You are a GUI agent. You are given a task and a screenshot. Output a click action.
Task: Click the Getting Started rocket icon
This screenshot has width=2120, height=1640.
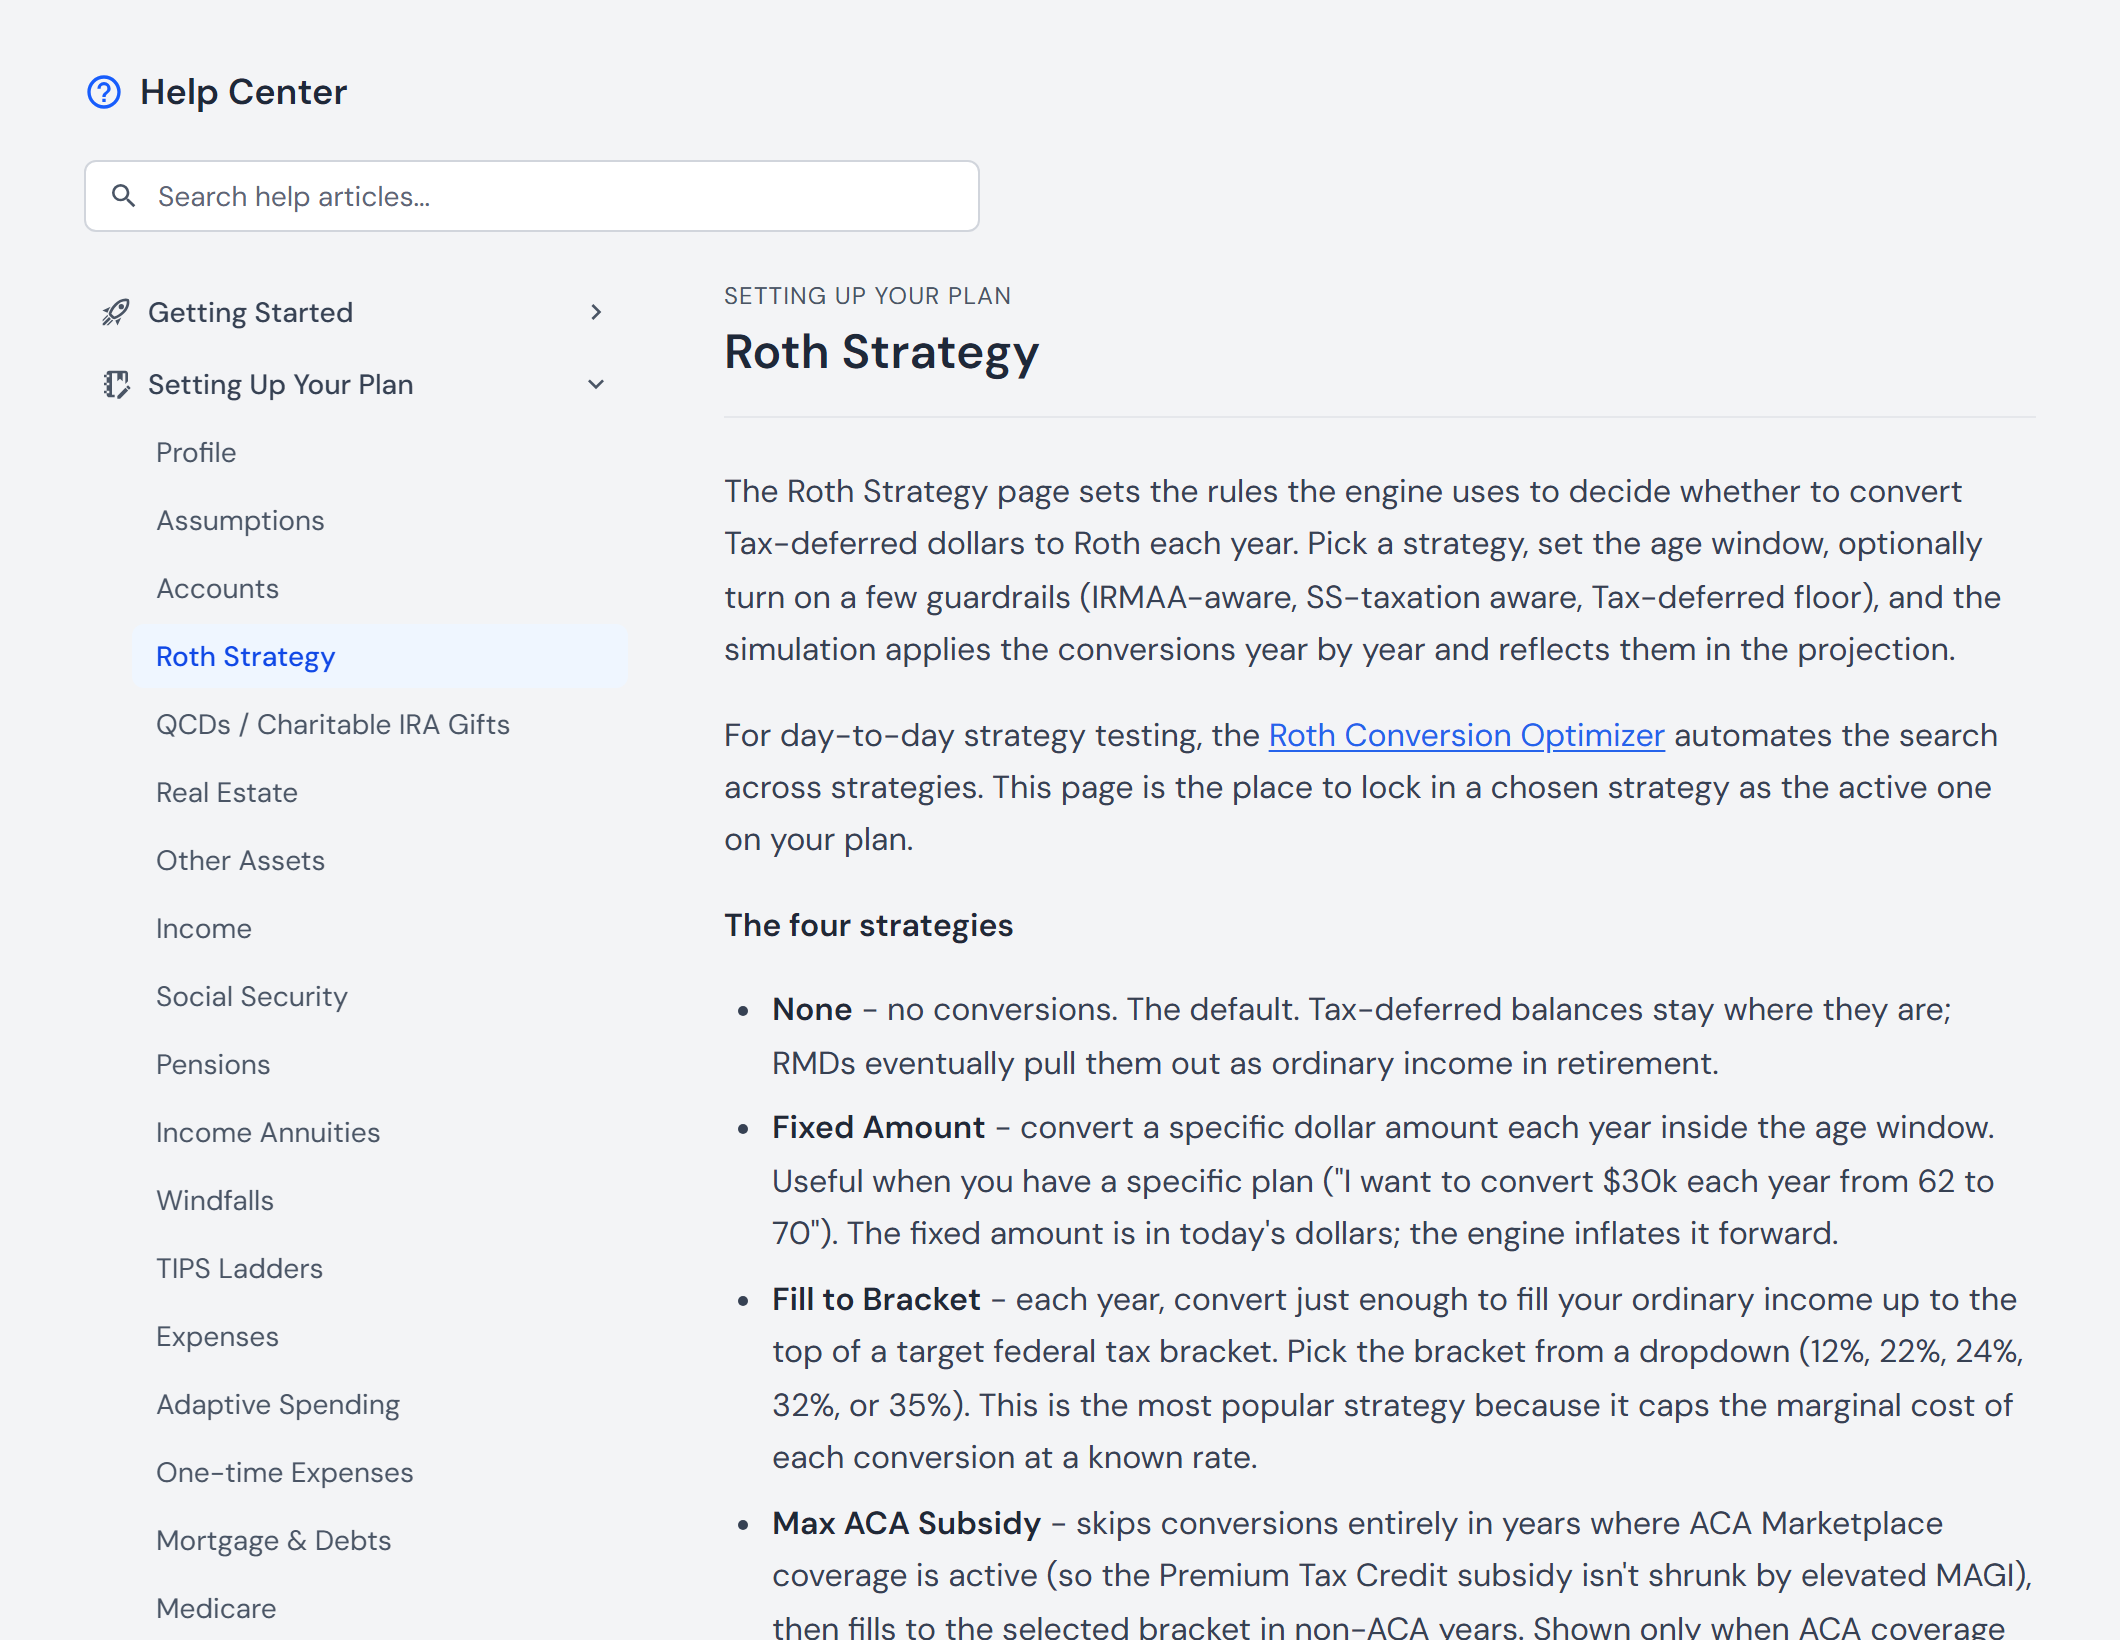pos(116,312)
